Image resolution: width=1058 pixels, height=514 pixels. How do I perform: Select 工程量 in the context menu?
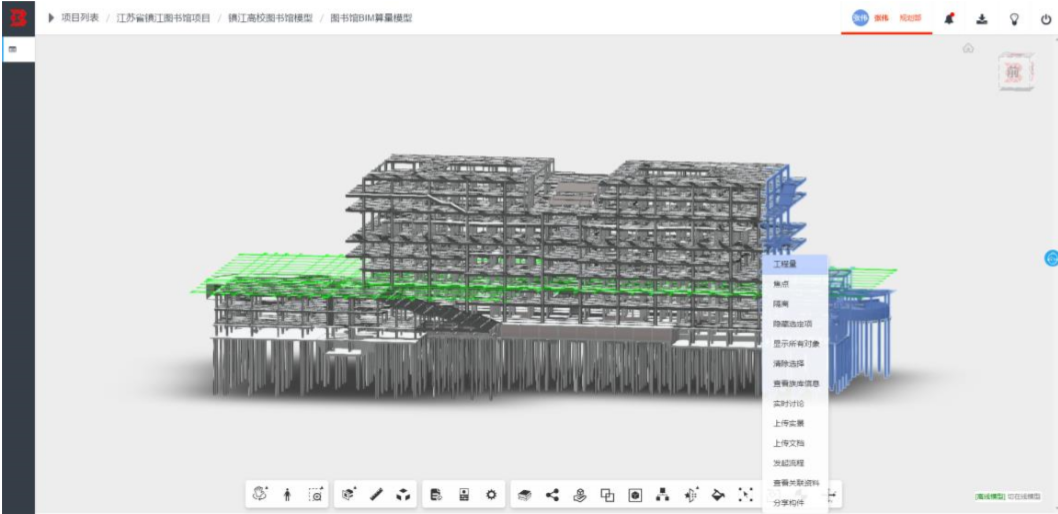click(794, 264)
